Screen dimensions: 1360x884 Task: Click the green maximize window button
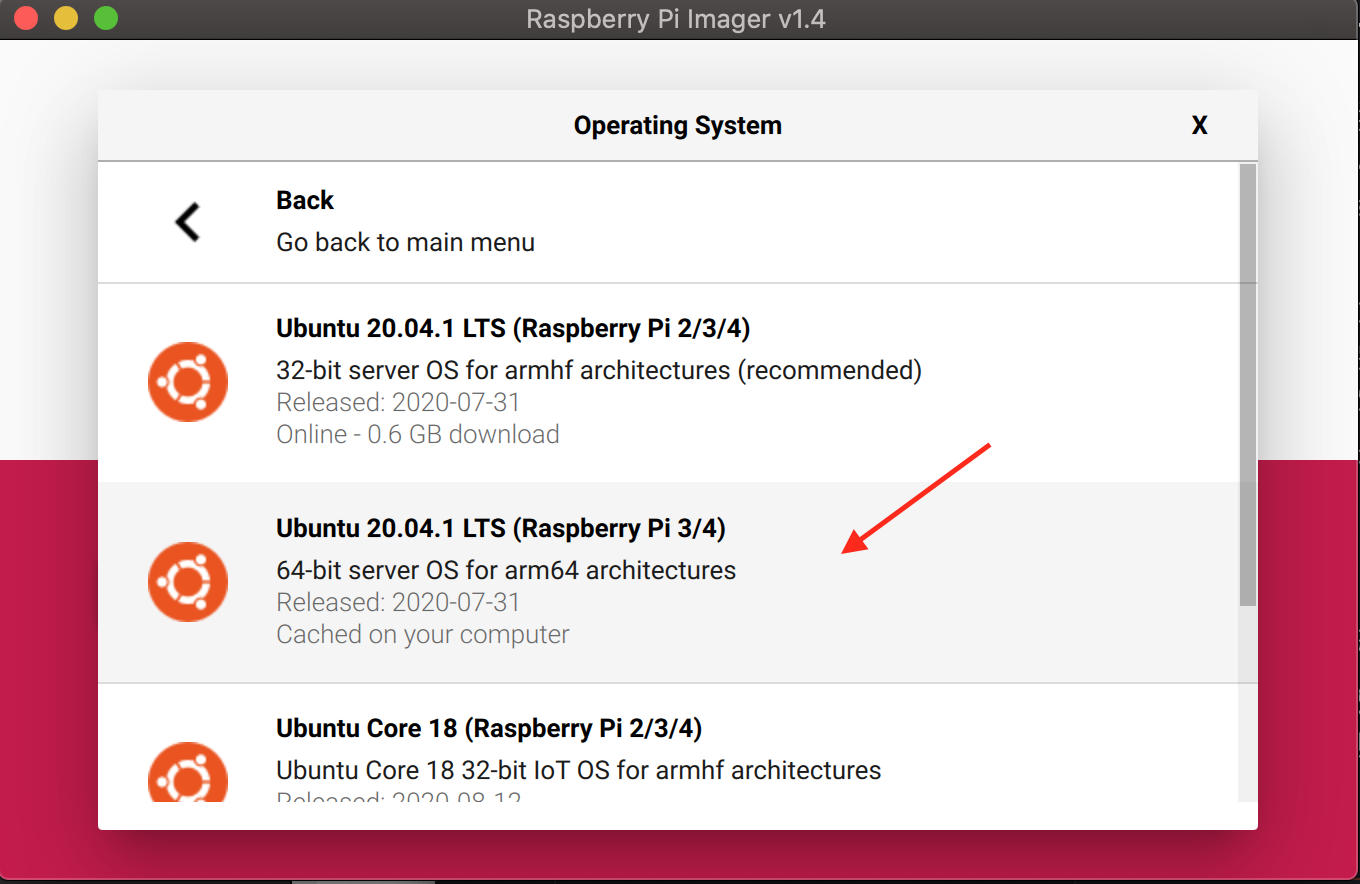point(105,18)
